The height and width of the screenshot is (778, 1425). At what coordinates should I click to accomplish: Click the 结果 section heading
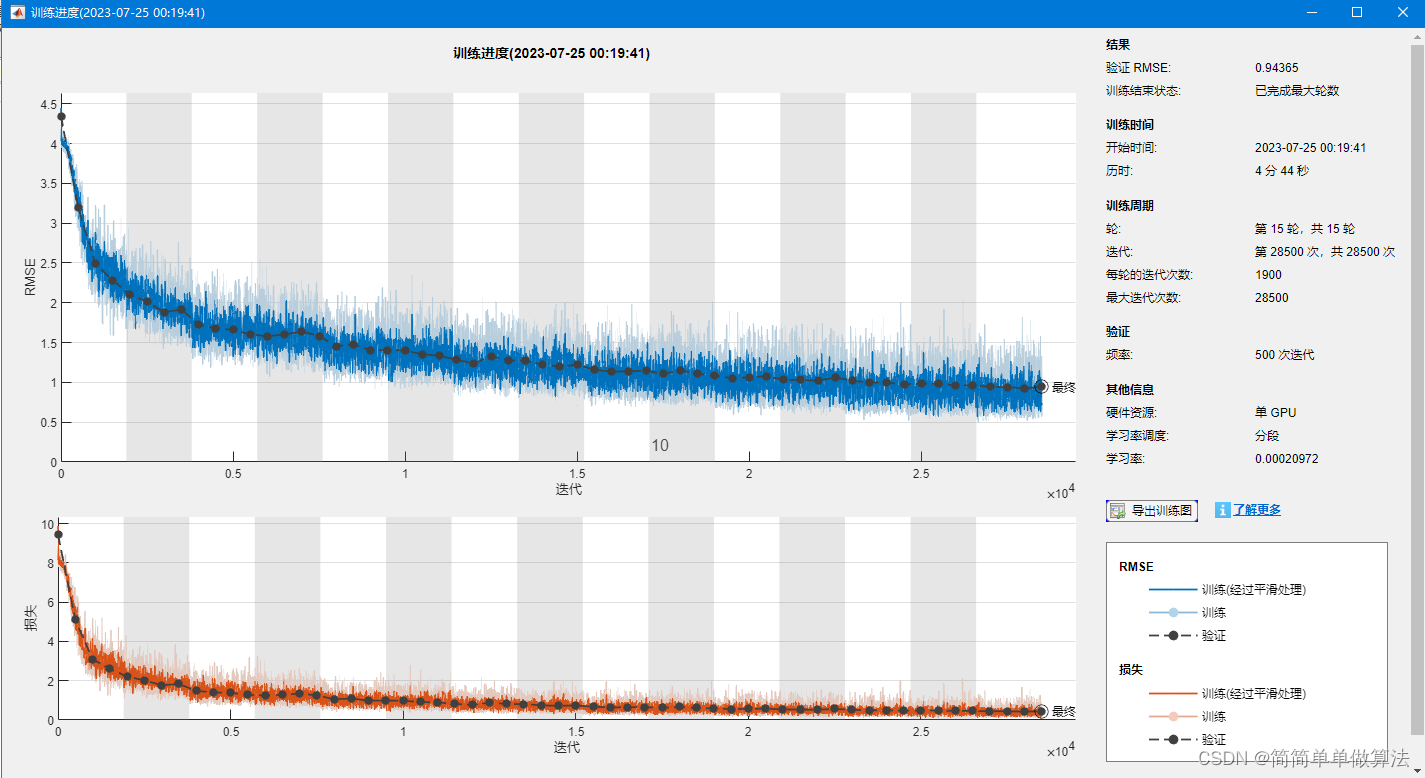pyautogui.click(x=1118, y=45)
